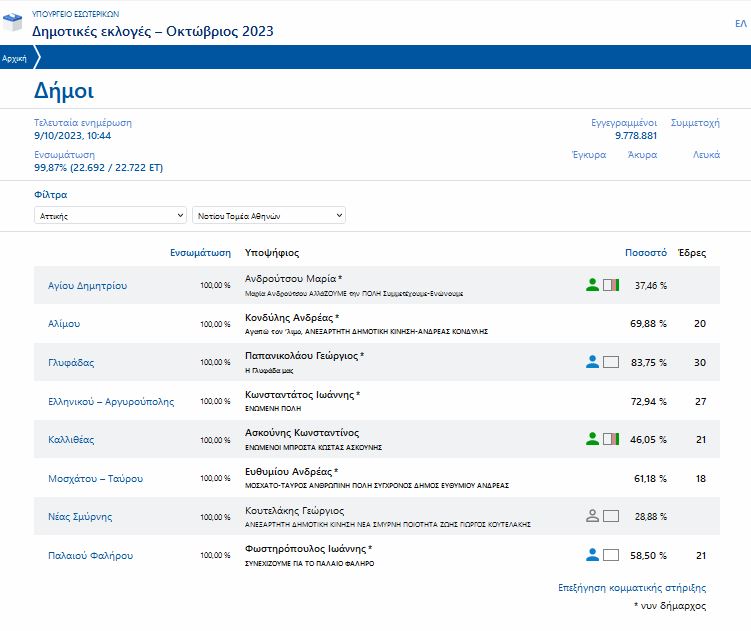Image resolution: width=751 pixels, height=631 pixels.
Task: Click blue person icon in Γλυφάδας row
Action: (592, 362)
